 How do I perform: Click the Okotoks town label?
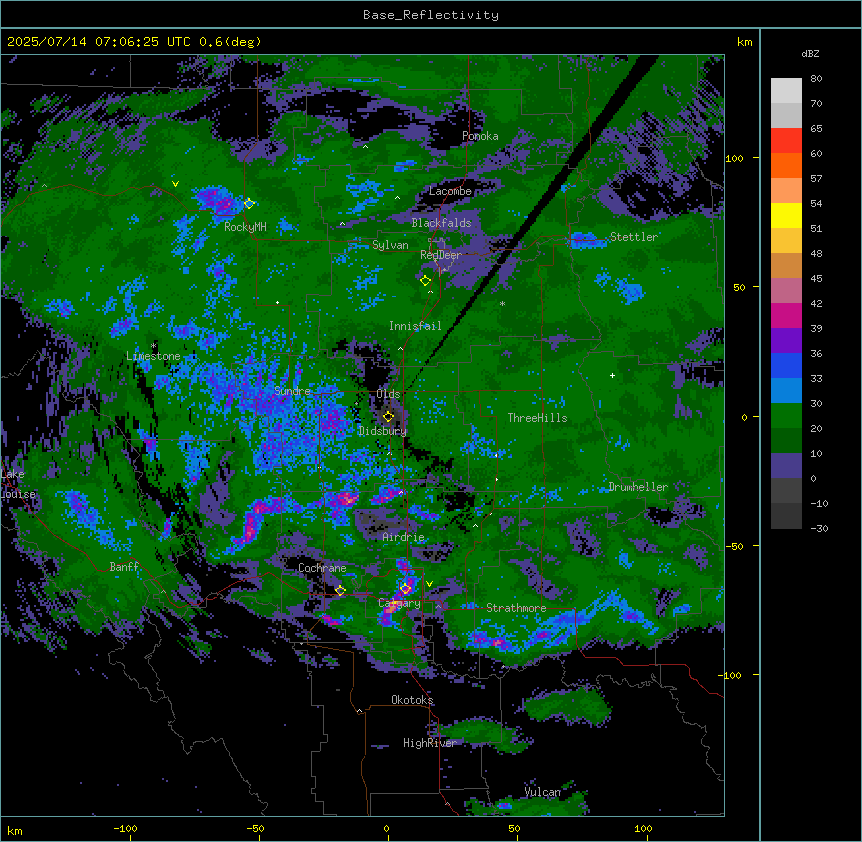coord(412,700)
